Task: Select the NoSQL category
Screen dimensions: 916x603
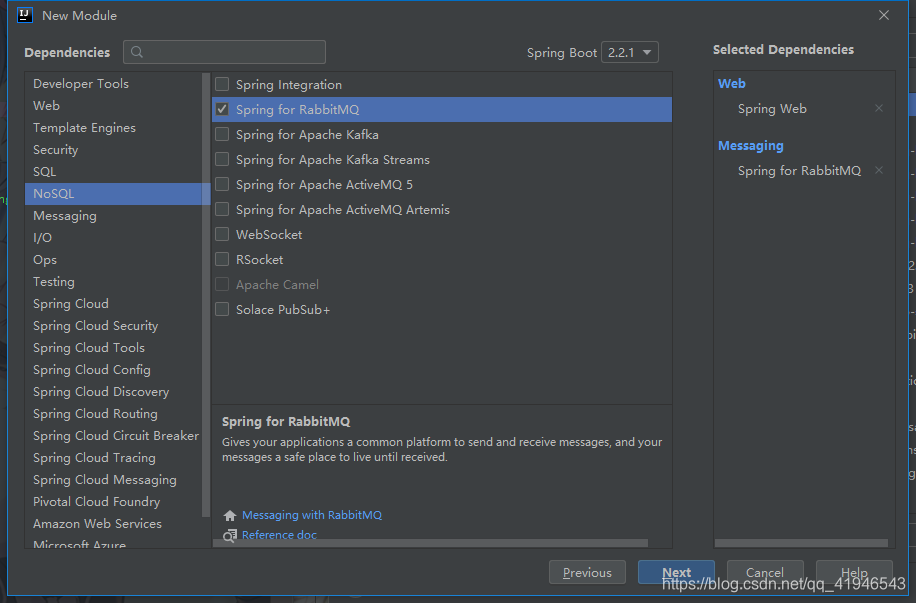Action: tap(113, 193)
